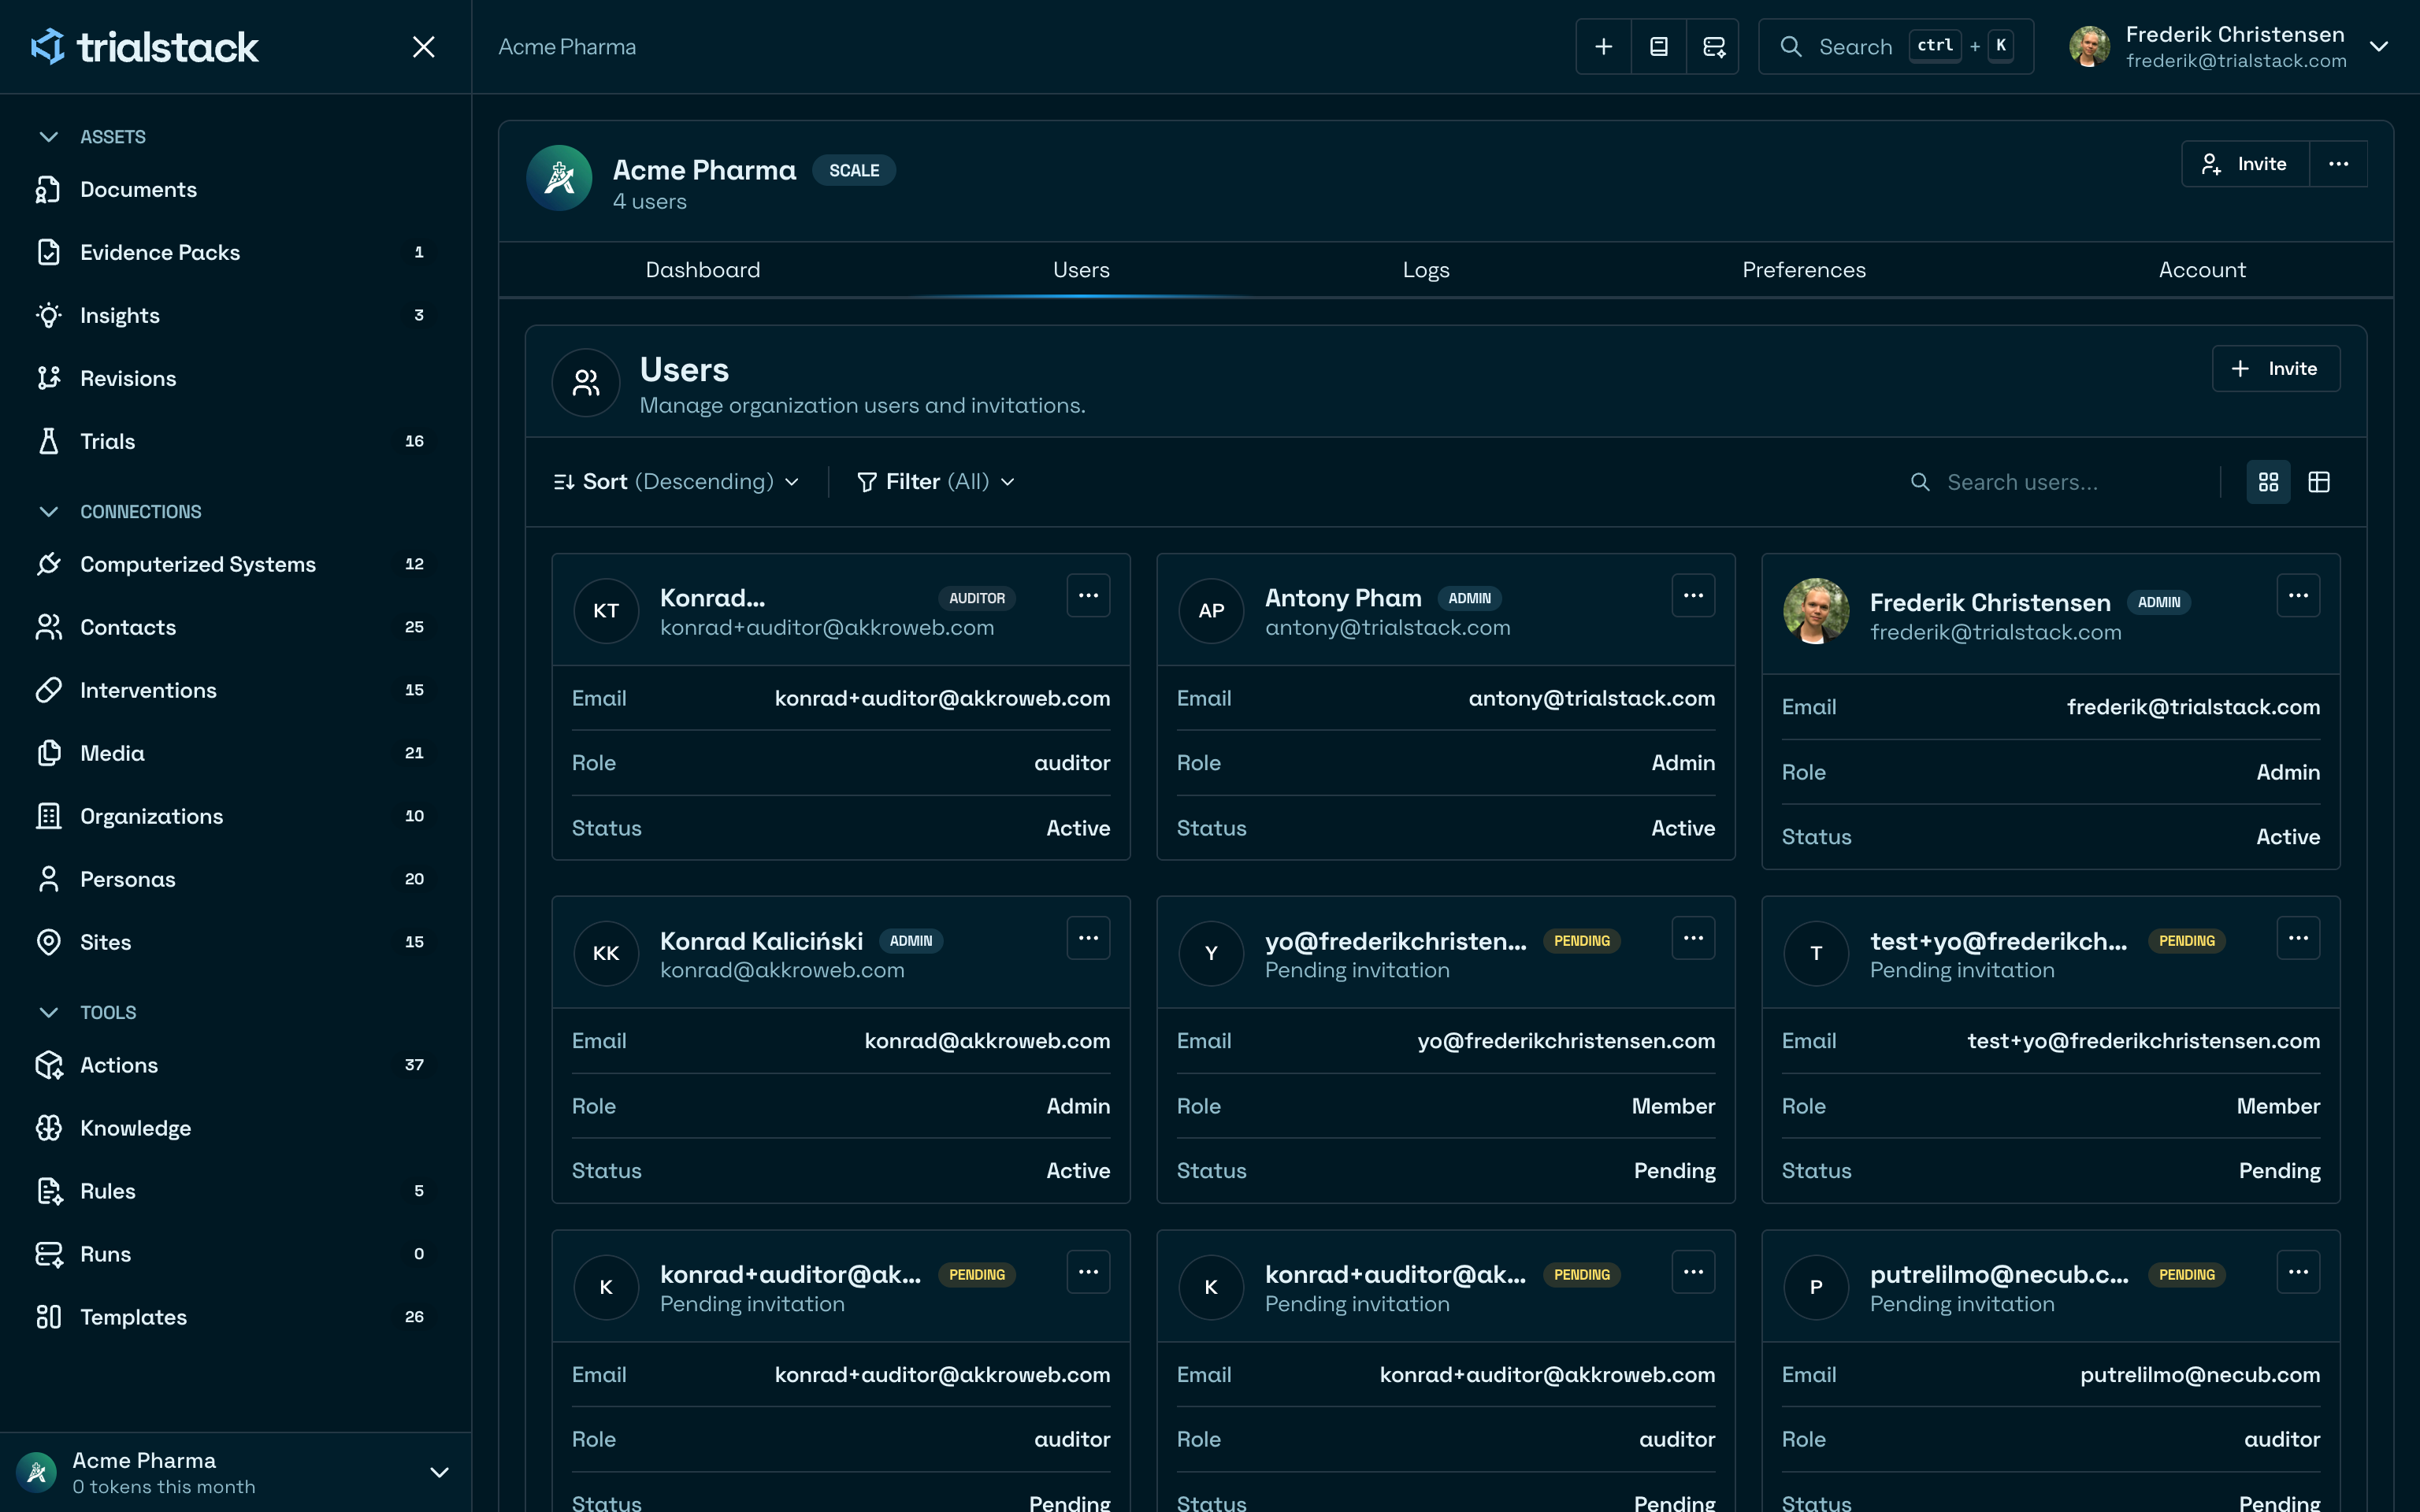Open options menu on the KT Konrad auditor card
This screenshot has height=1512, width=2420.
(x=1088, y=596)
